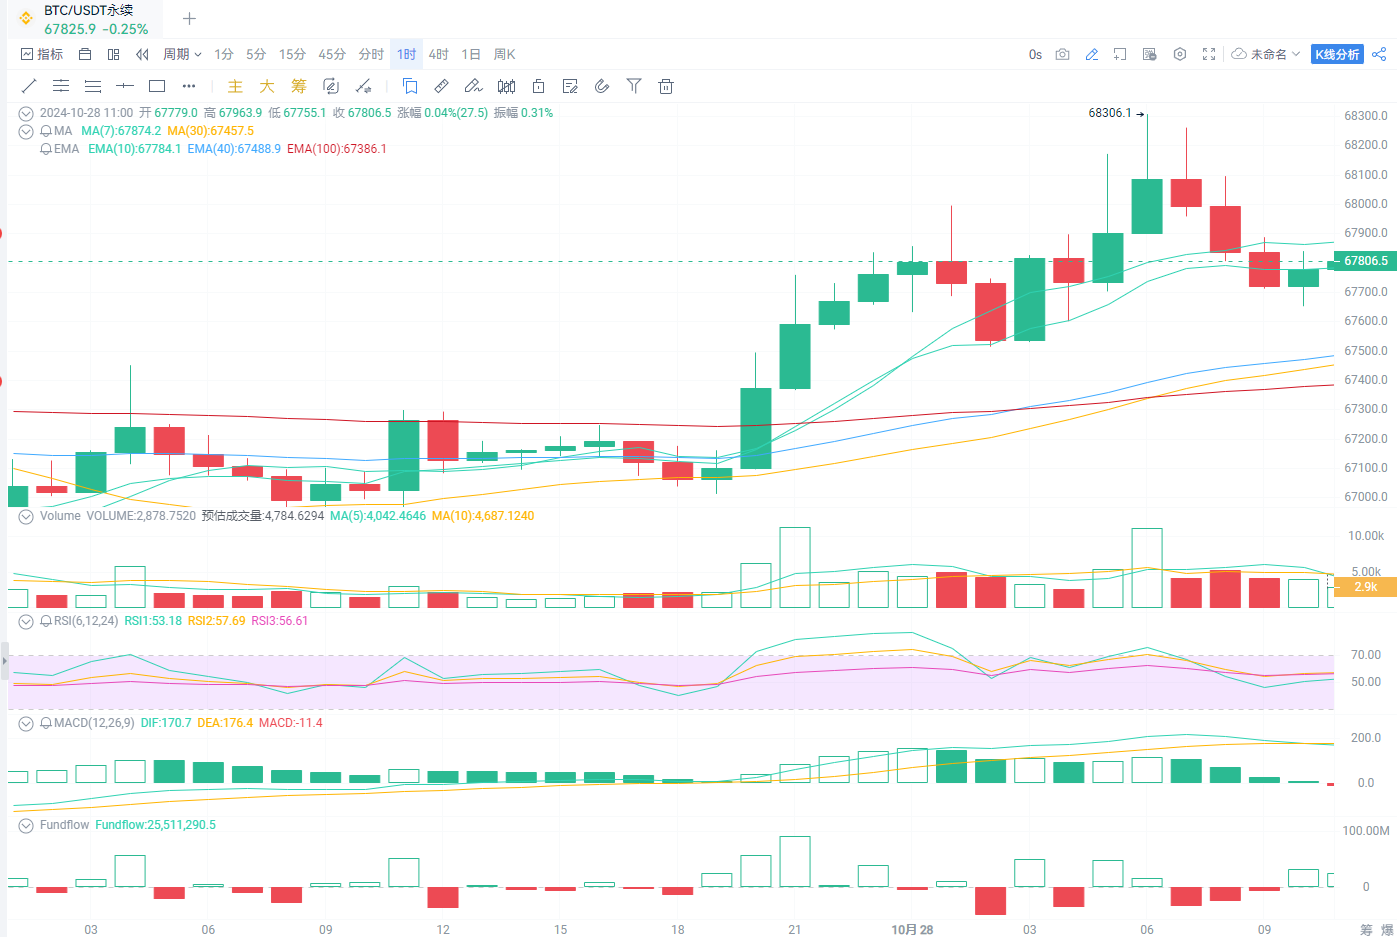Viewport: 1397px width, 937px height.
Task: Expand the 周期 period dropdown
Action: click(183, 54)
